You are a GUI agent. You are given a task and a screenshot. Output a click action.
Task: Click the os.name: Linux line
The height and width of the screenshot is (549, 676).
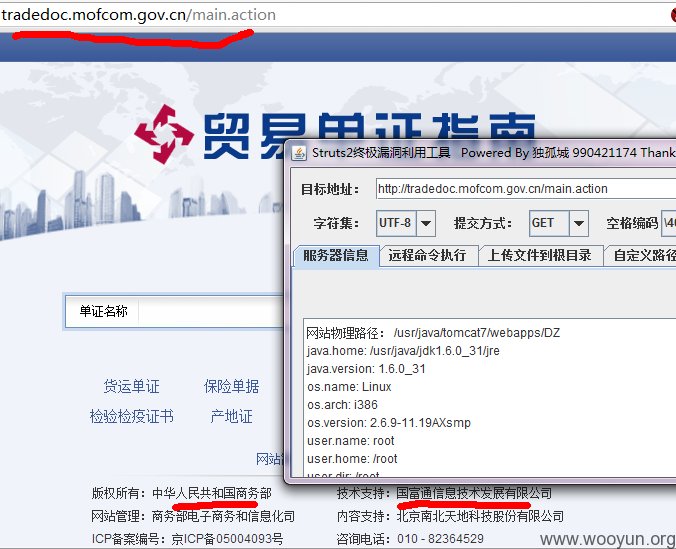tap(349, 387)
